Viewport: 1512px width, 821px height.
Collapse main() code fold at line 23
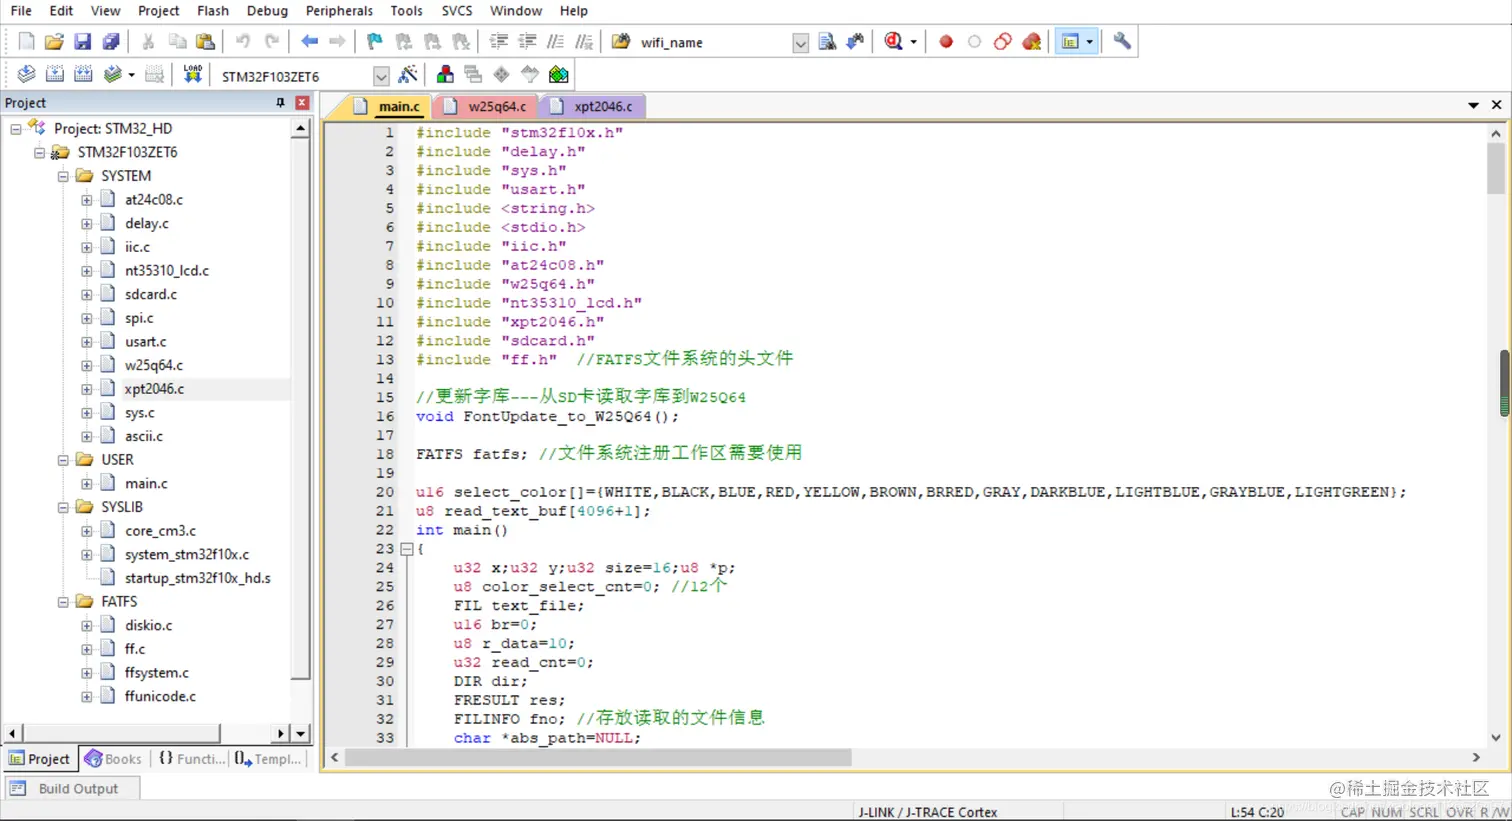(x=407, y=549)
